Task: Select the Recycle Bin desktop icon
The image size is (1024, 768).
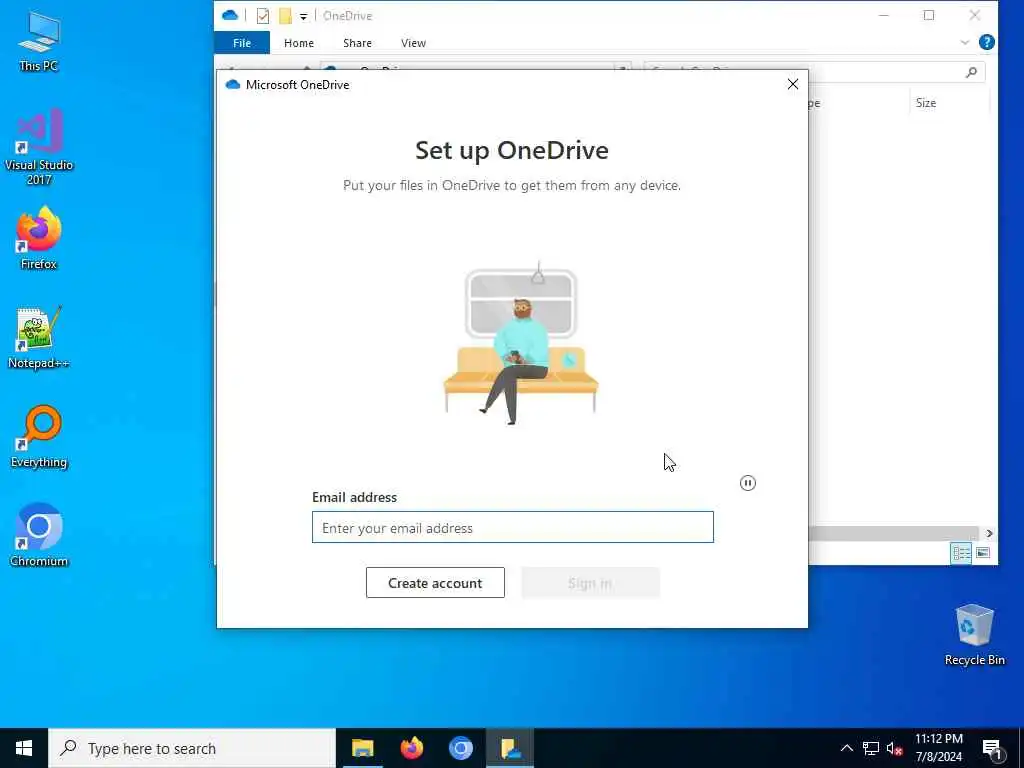Action: 974,635
